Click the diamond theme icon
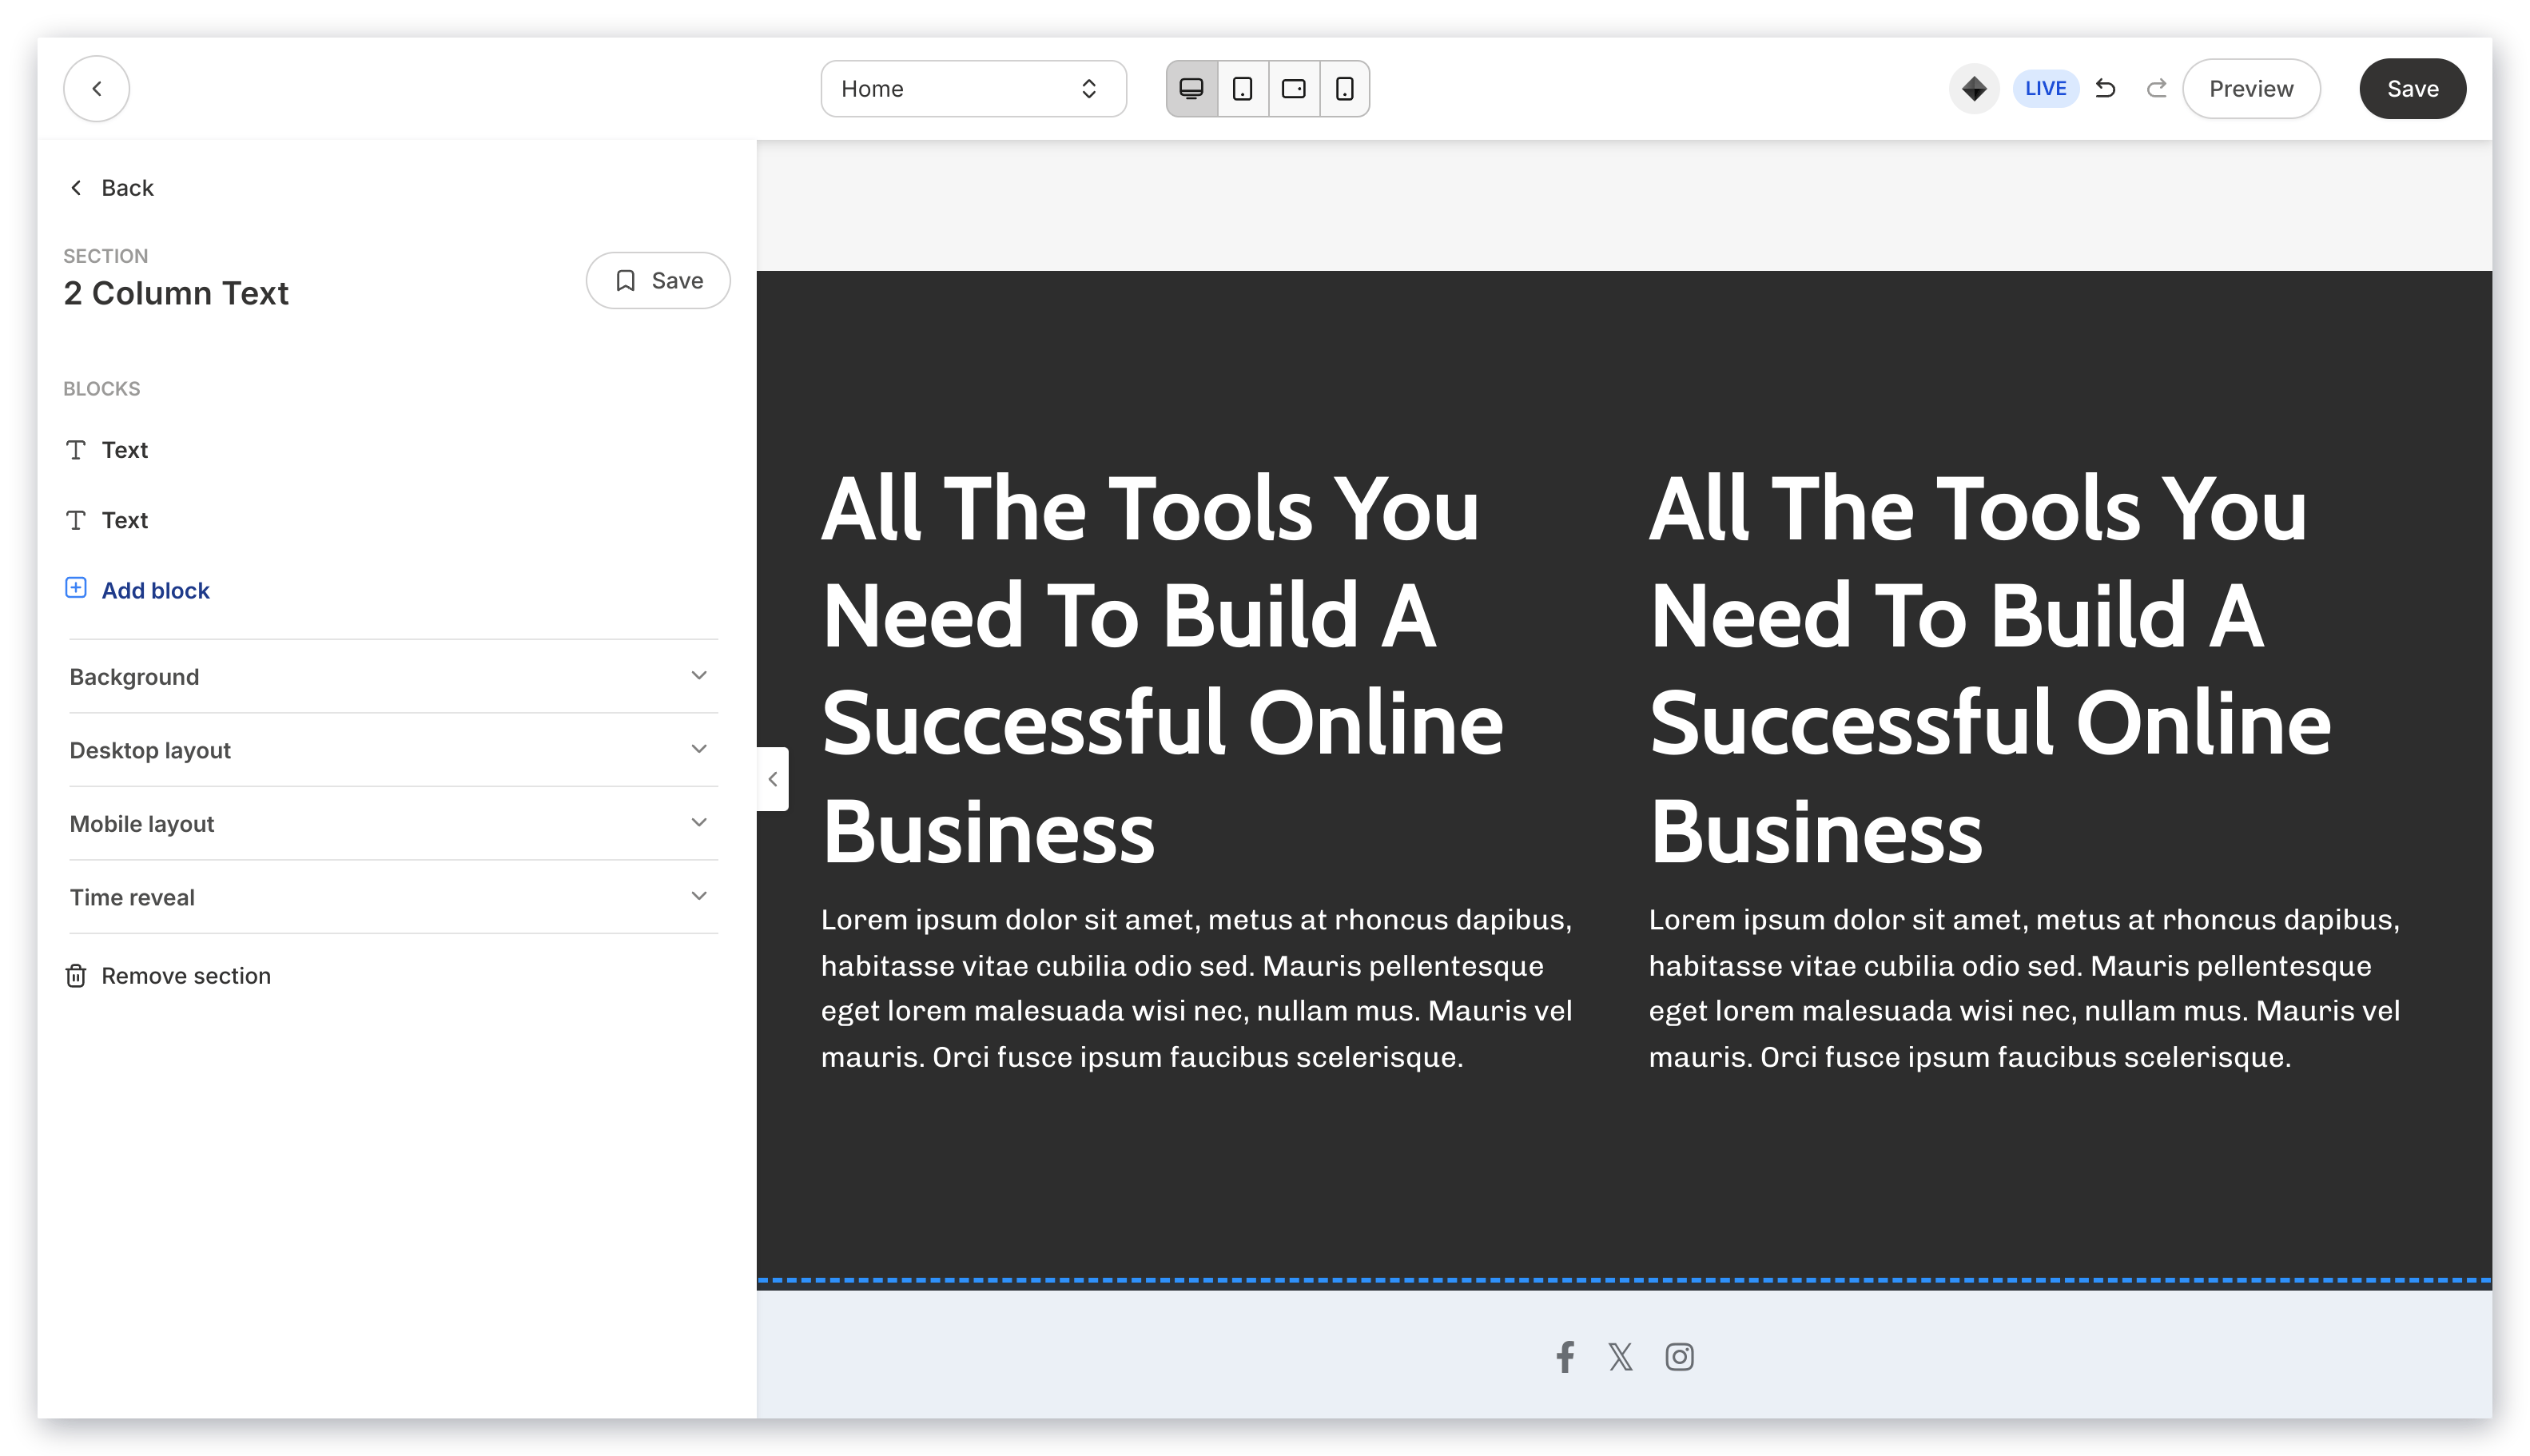The width and height of the screenshot is (2530, 1456). (1973, 89)
